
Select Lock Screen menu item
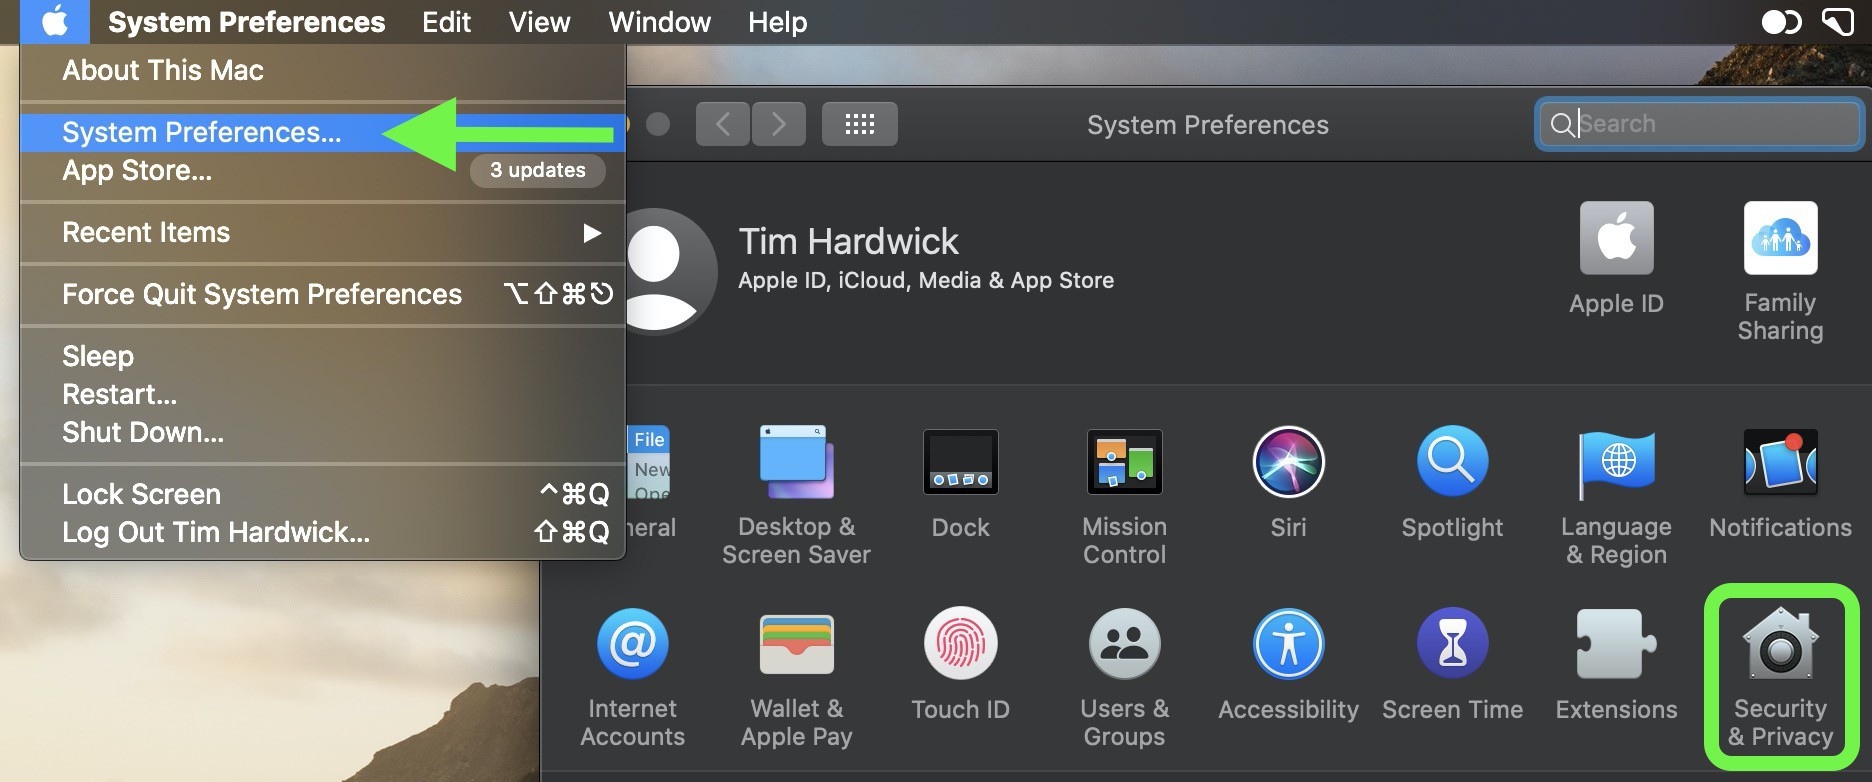pos(322,494)
